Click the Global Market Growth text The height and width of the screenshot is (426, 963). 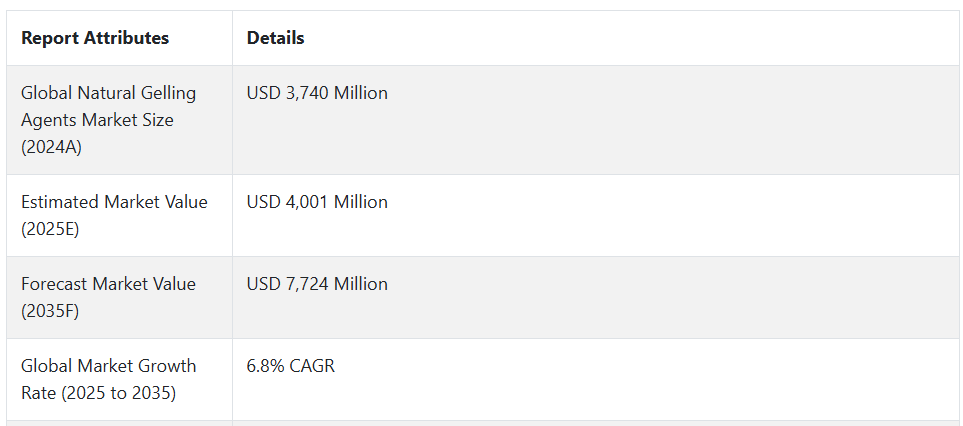click(109, 366)
